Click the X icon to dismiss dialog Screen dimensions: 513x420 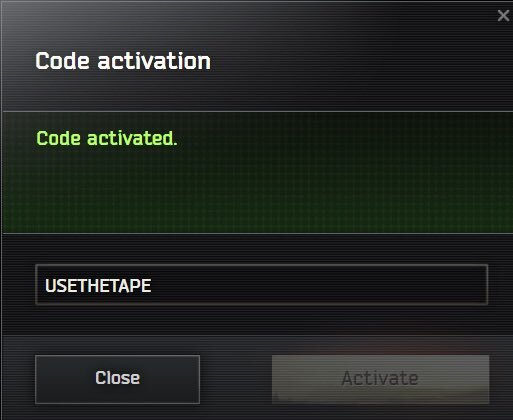tap(503, 16)
